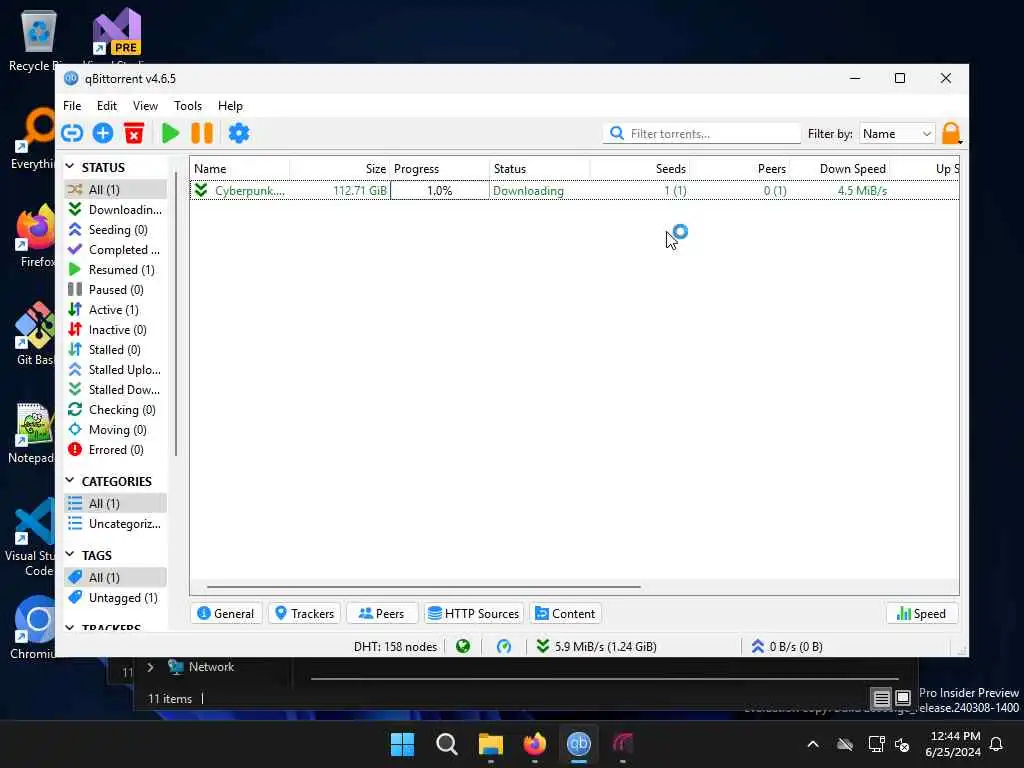Click the green Resume toolbar icon

coord(170,133)
